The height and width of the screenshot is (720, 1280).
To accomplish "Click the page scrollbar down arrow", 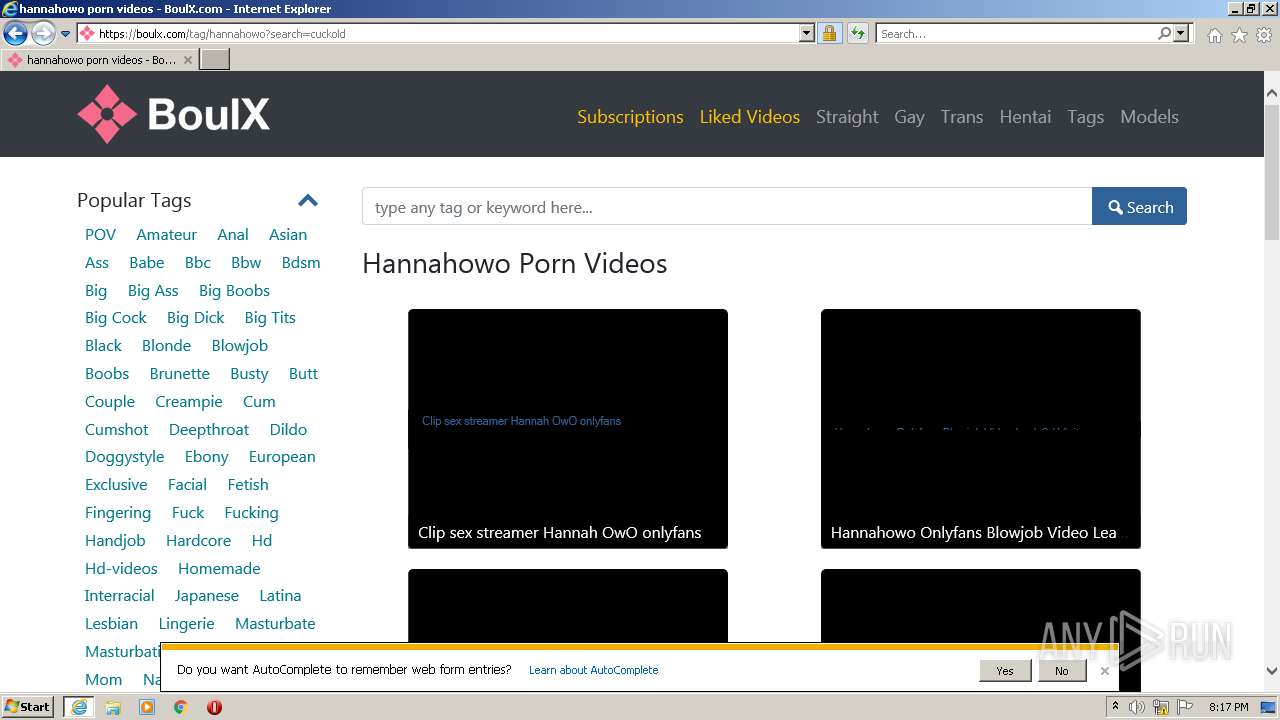I will click(x=1271, y=672).
